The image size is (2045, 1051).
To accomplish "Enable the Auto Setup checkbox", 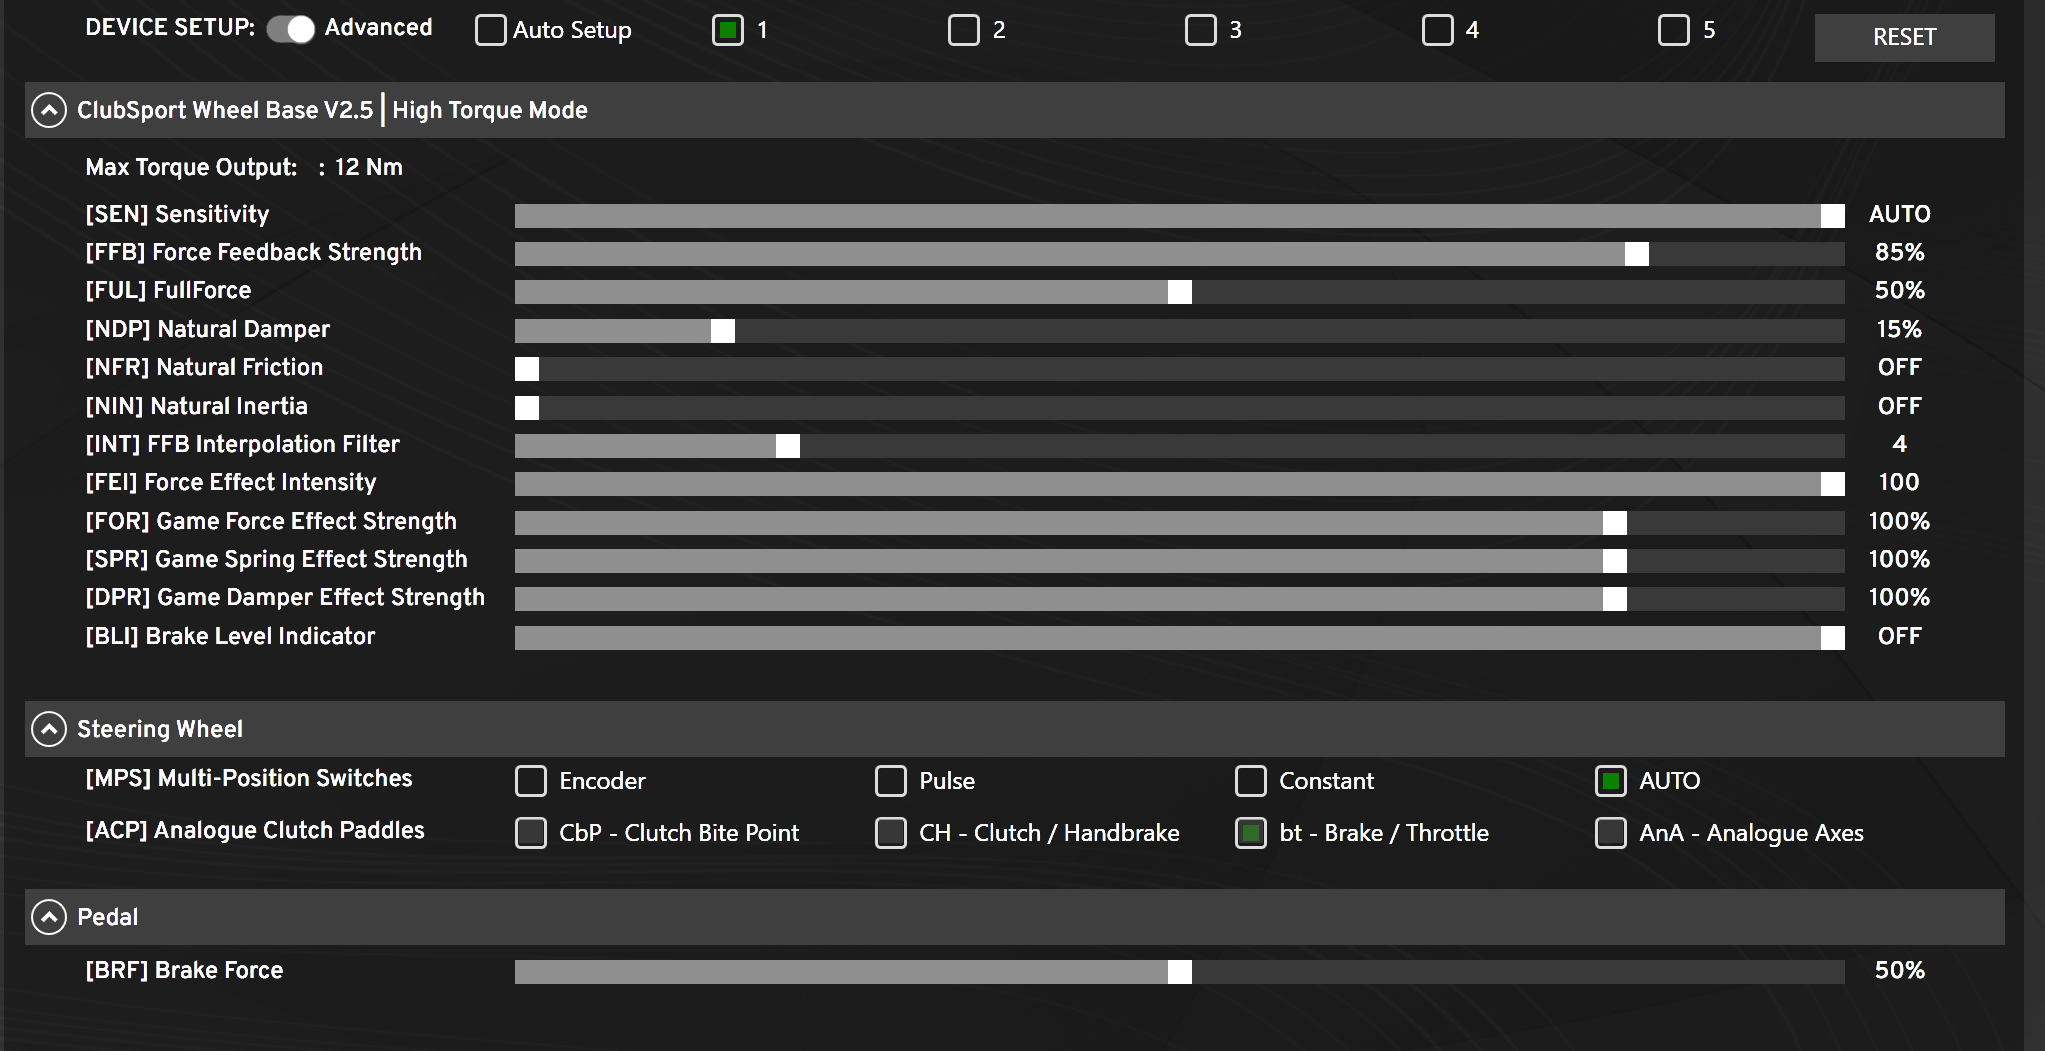I will tap(491, 30).
